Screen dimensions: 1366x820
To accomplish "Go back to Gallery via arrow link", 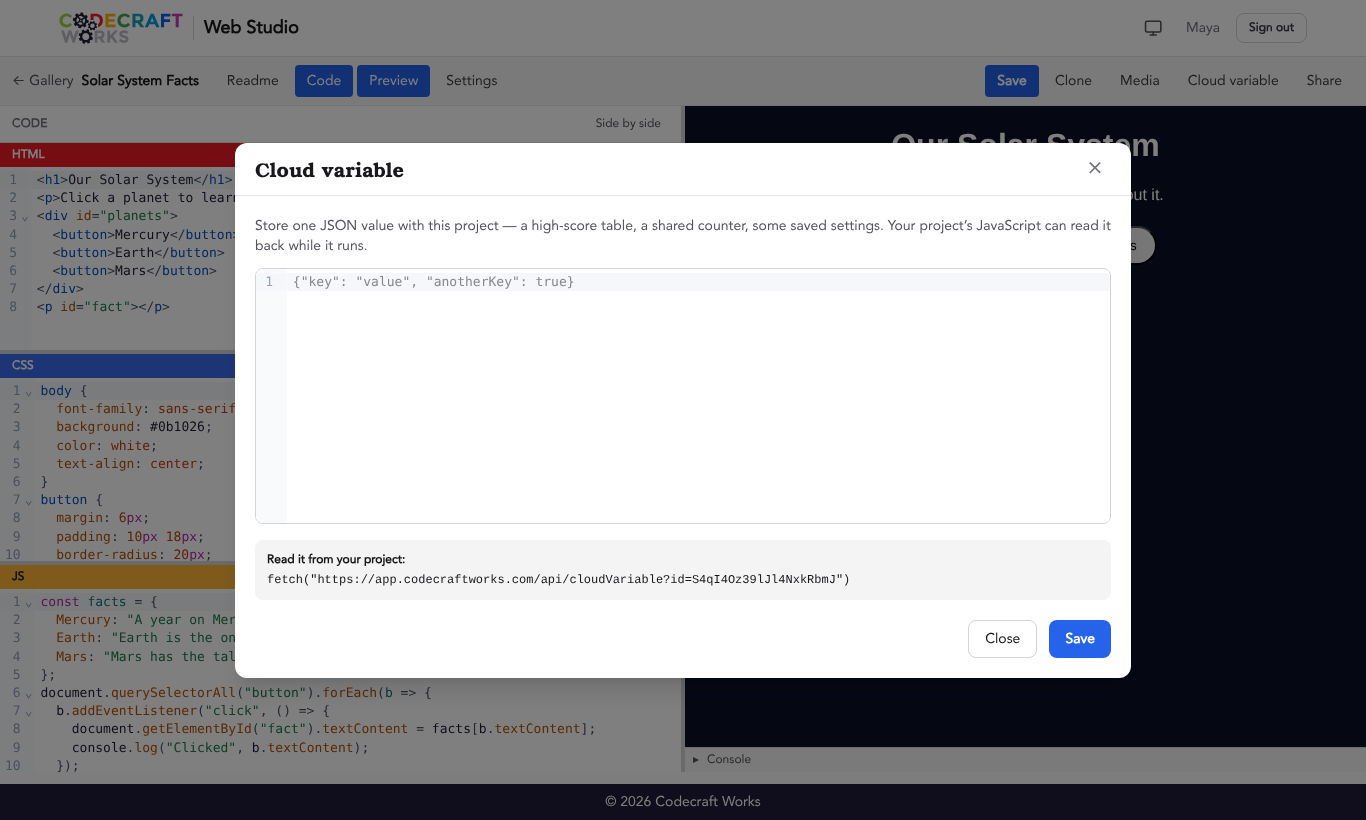I will [43, 80].
